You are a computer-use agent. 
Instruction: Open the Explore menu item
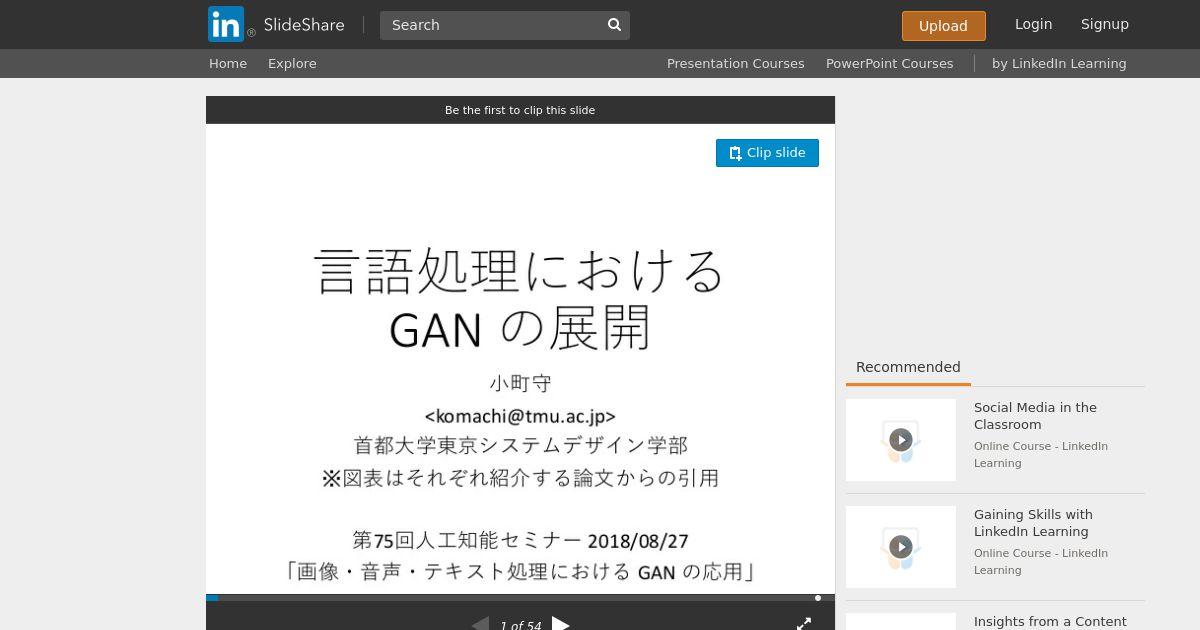(x=292, y=63)
